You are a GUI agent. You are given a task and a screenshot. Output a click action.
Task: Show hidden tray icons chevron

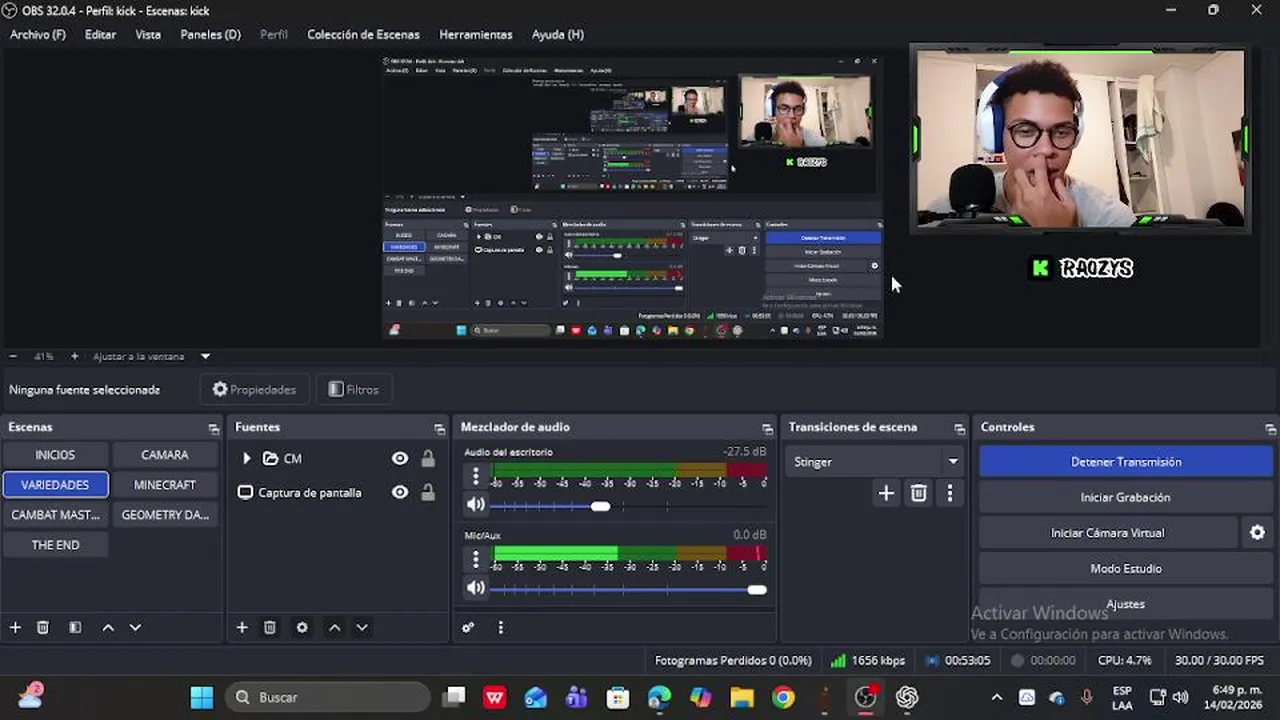click(x=996, y=698)
